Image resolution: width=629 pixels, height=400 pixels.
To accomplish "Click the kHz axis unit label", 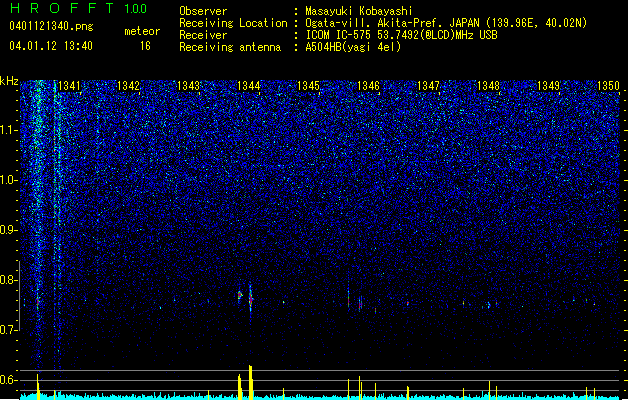I will [9, 81].
